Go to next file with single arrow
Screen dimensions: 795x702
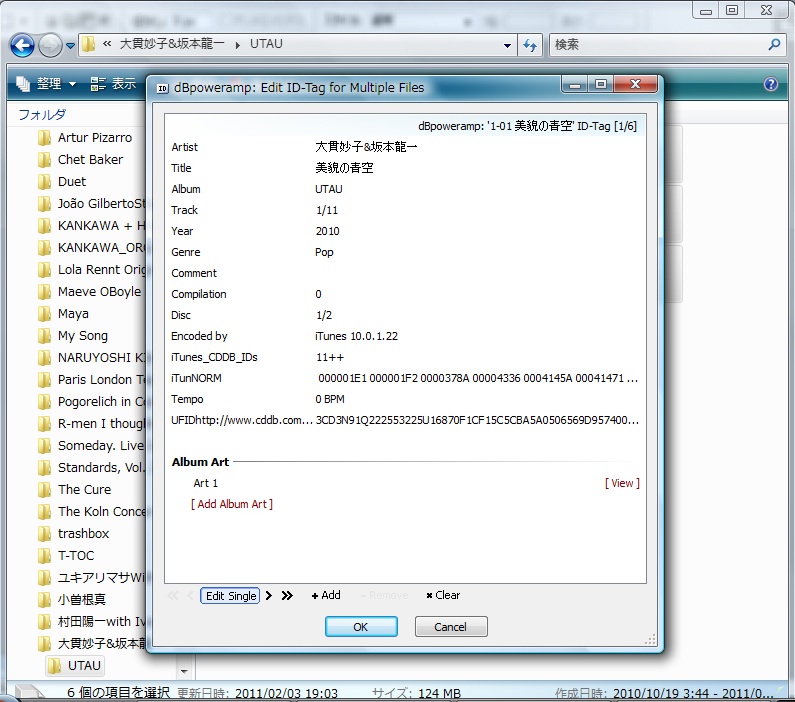point(269,596)
